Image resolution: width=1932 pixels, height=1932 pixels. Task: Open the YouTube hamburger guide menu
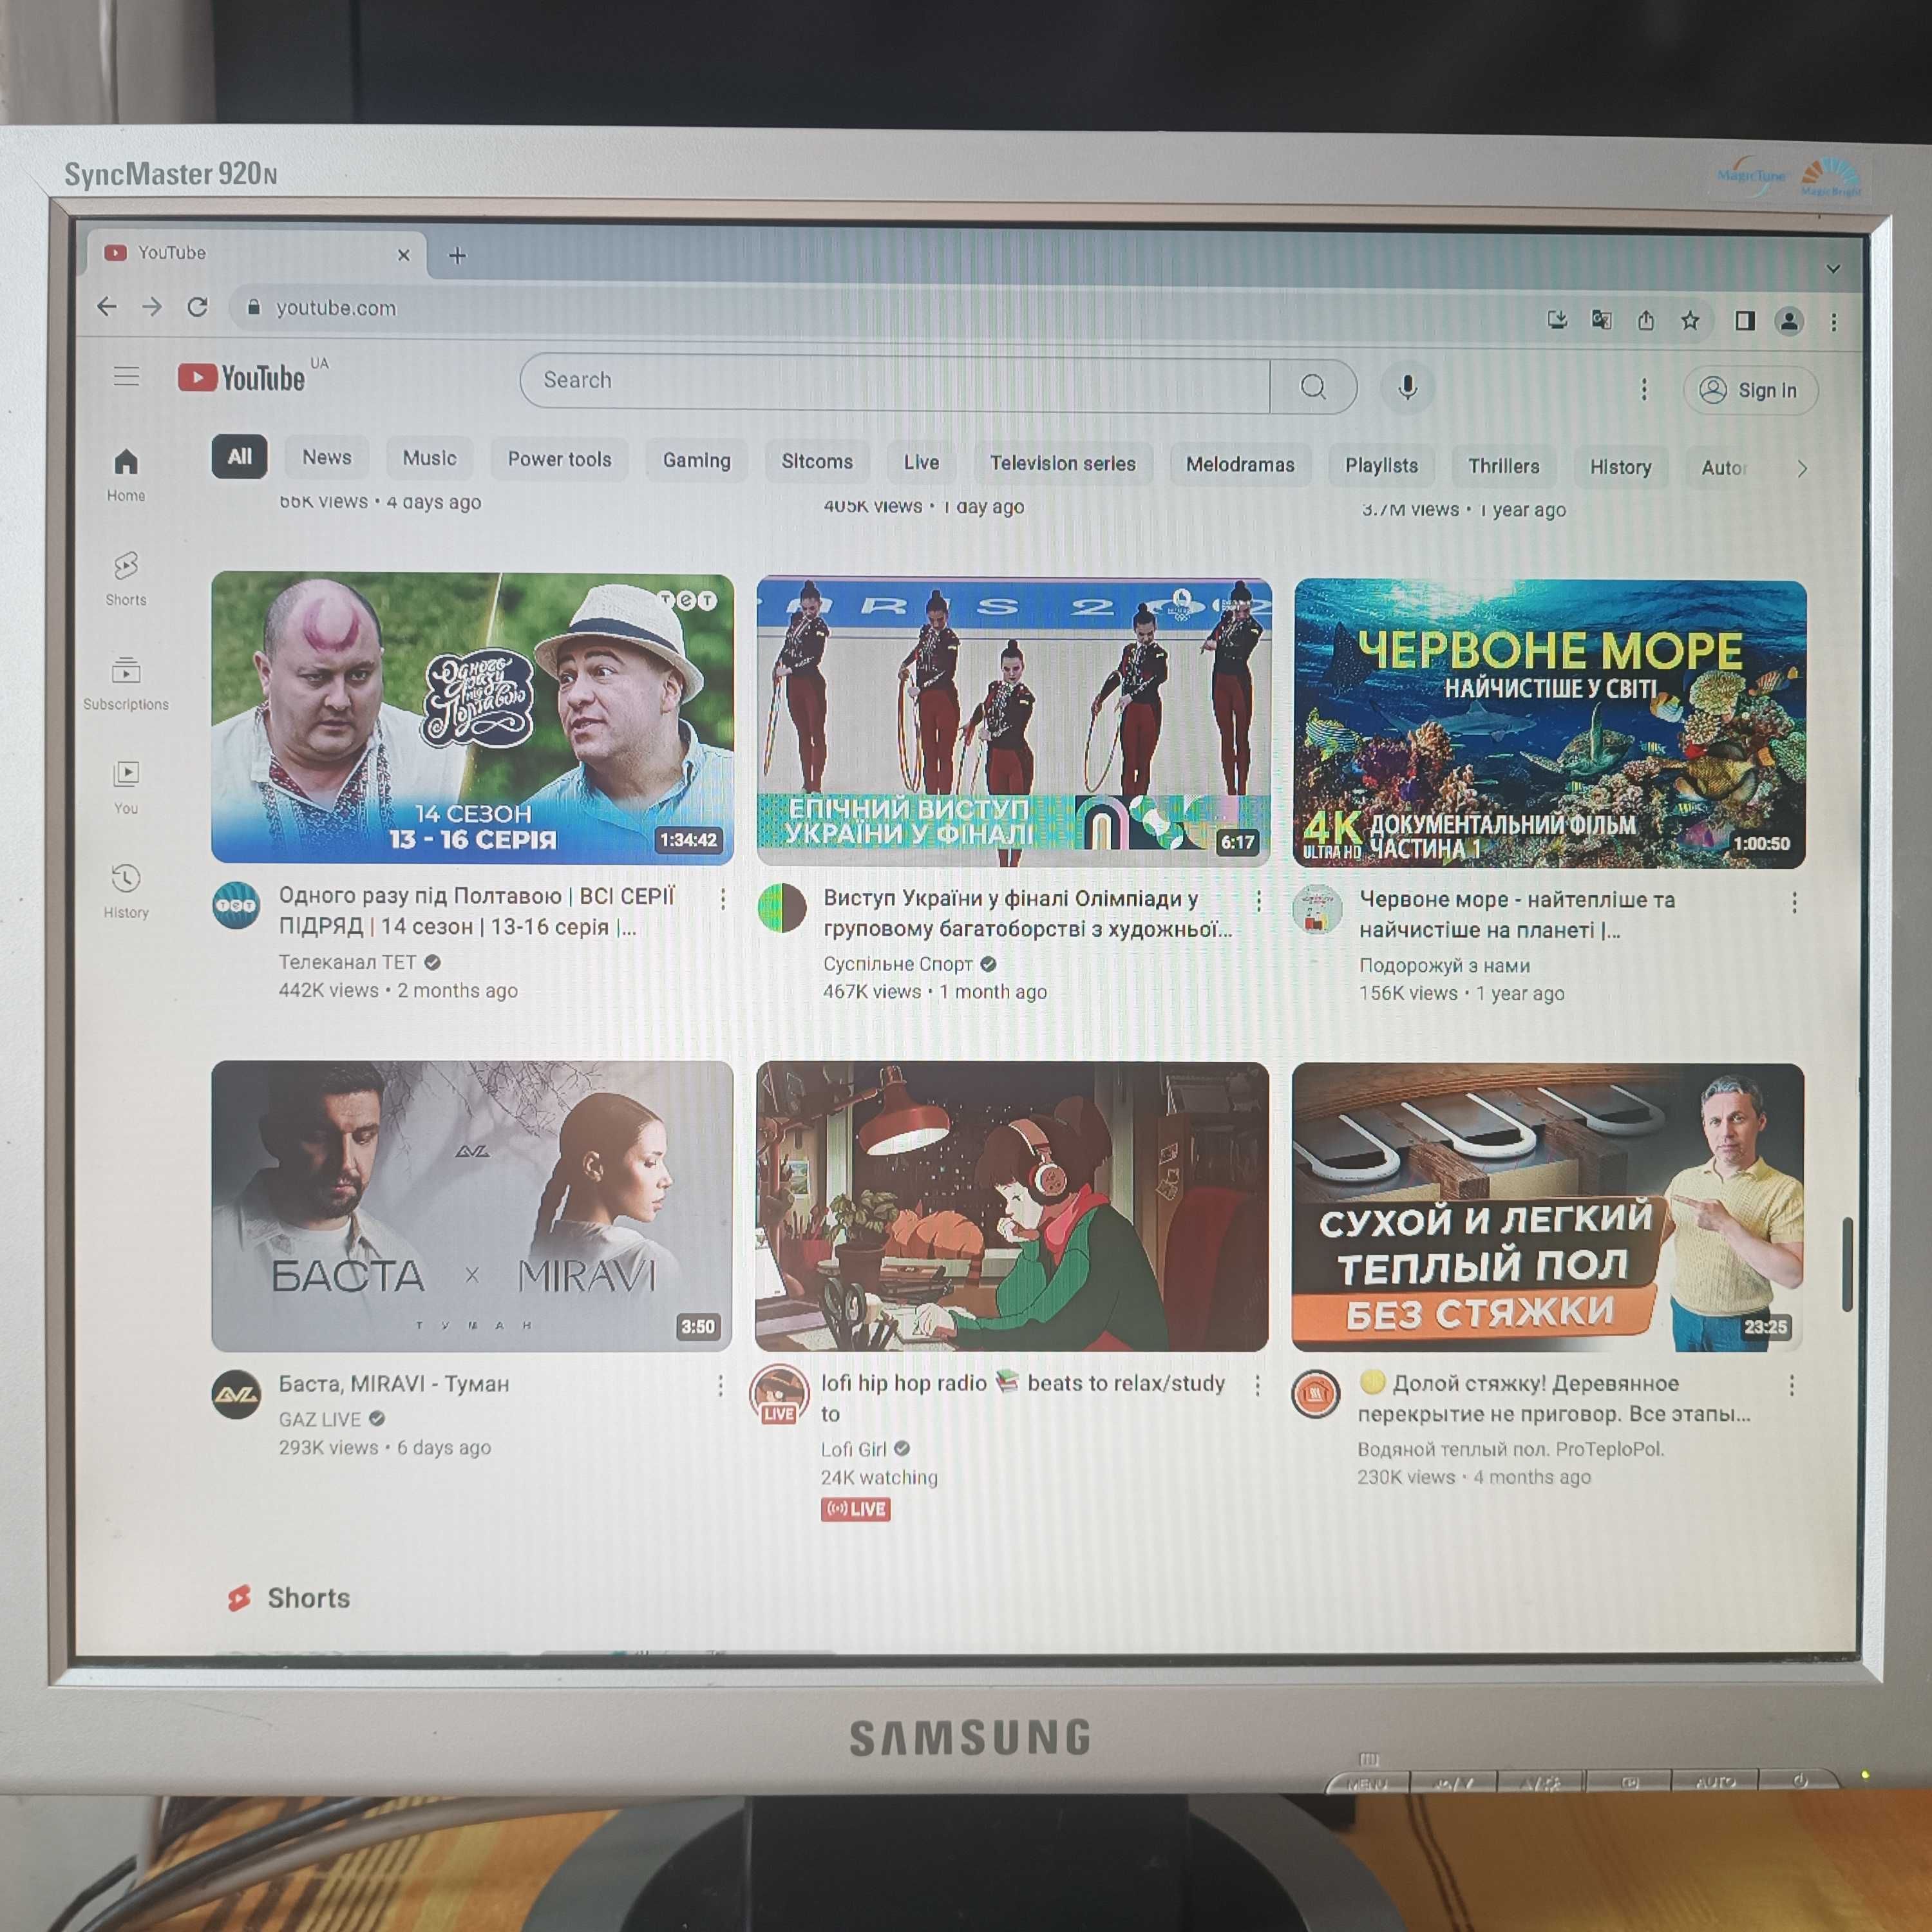point(126,376)
